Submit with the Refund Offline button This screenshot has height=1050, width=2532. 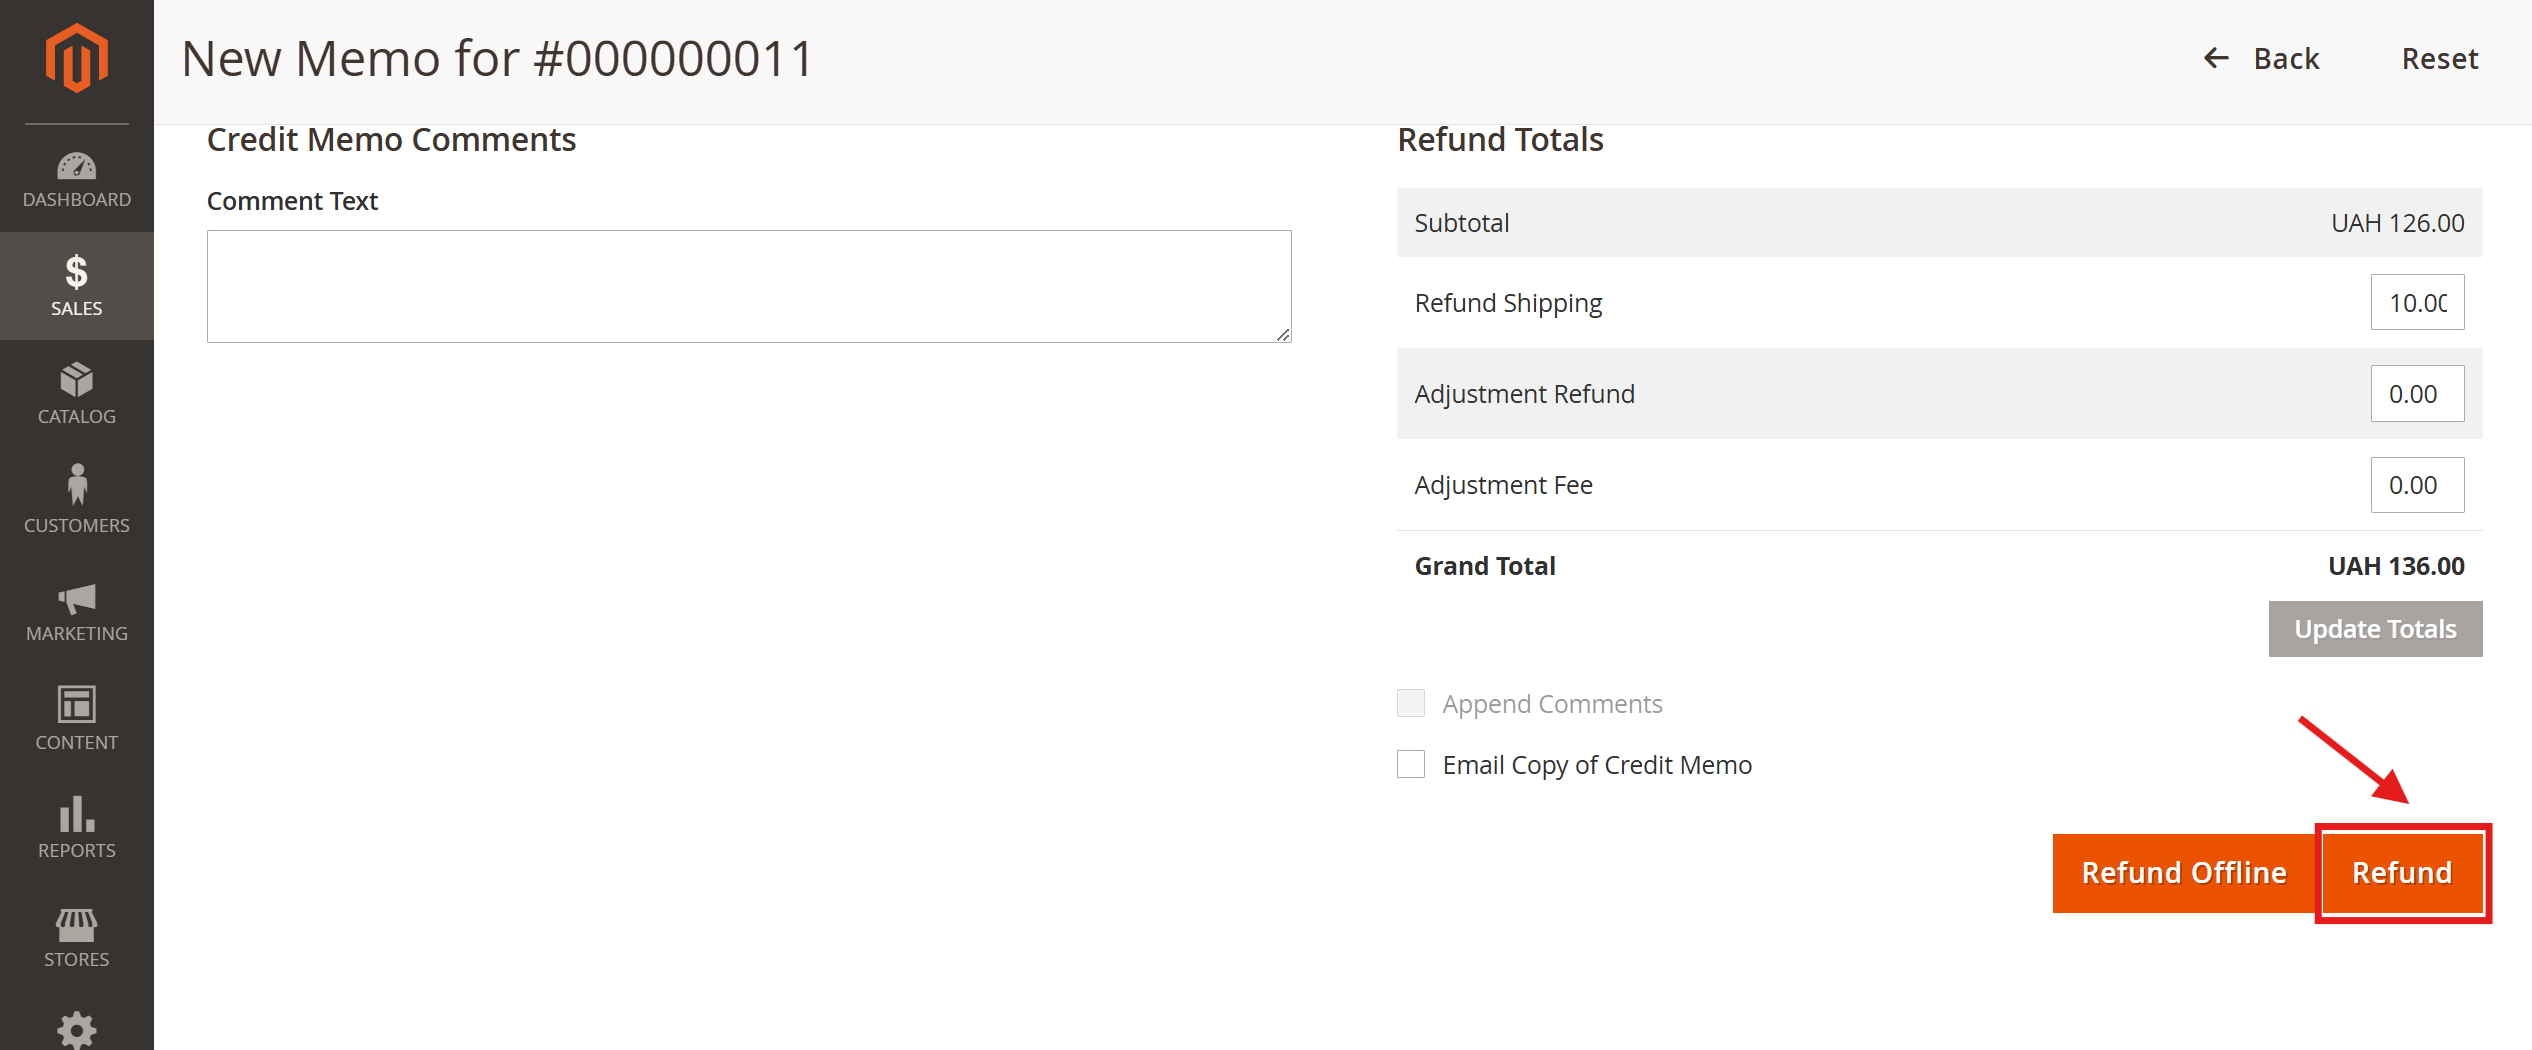point(2184,873)
